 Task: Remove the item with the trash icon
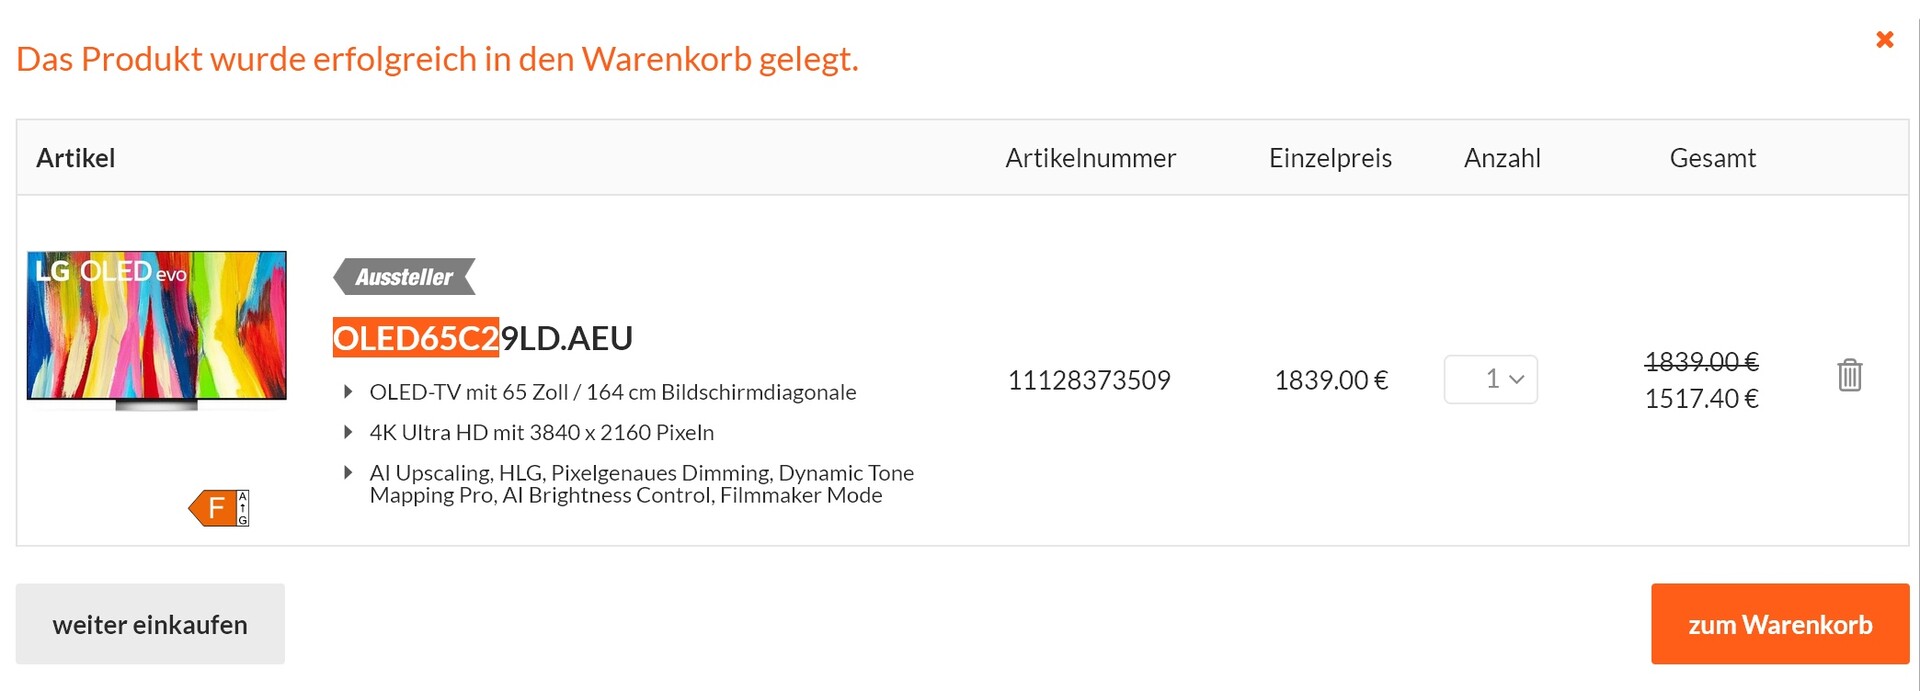1849,376
